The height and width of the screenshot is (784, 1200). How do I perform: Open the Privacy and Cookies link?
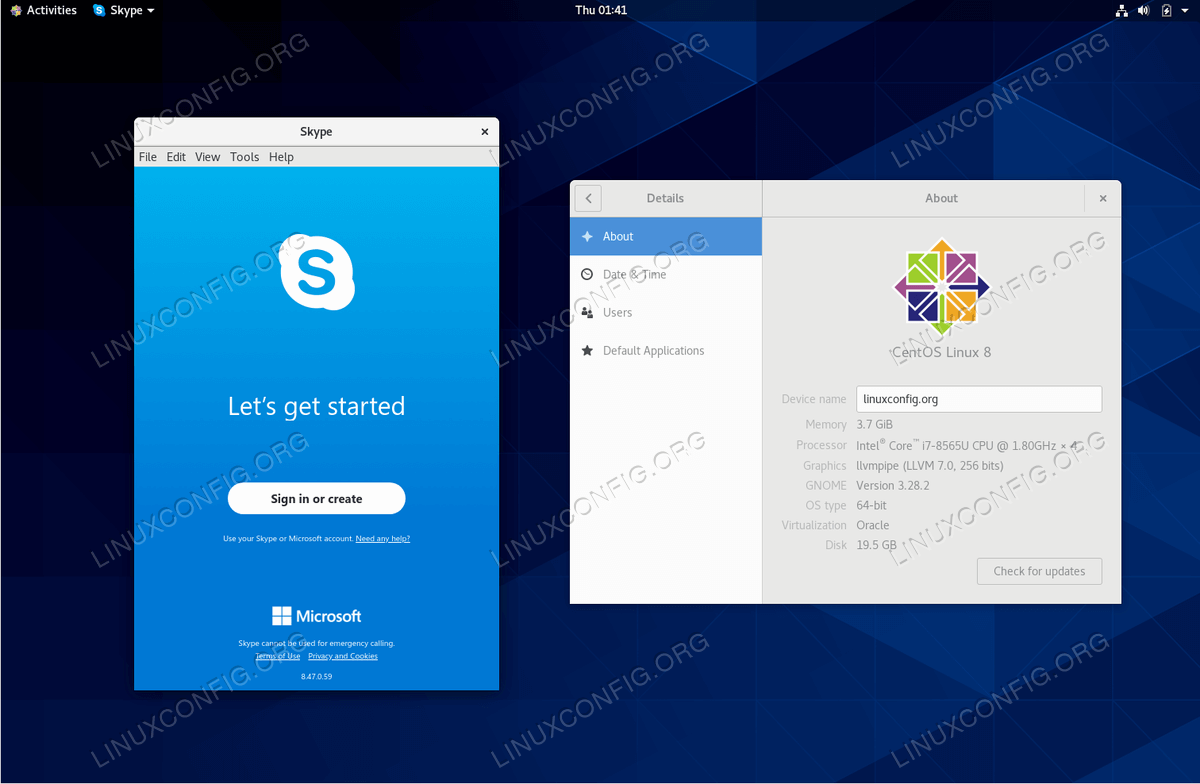[x=343, y=656]
